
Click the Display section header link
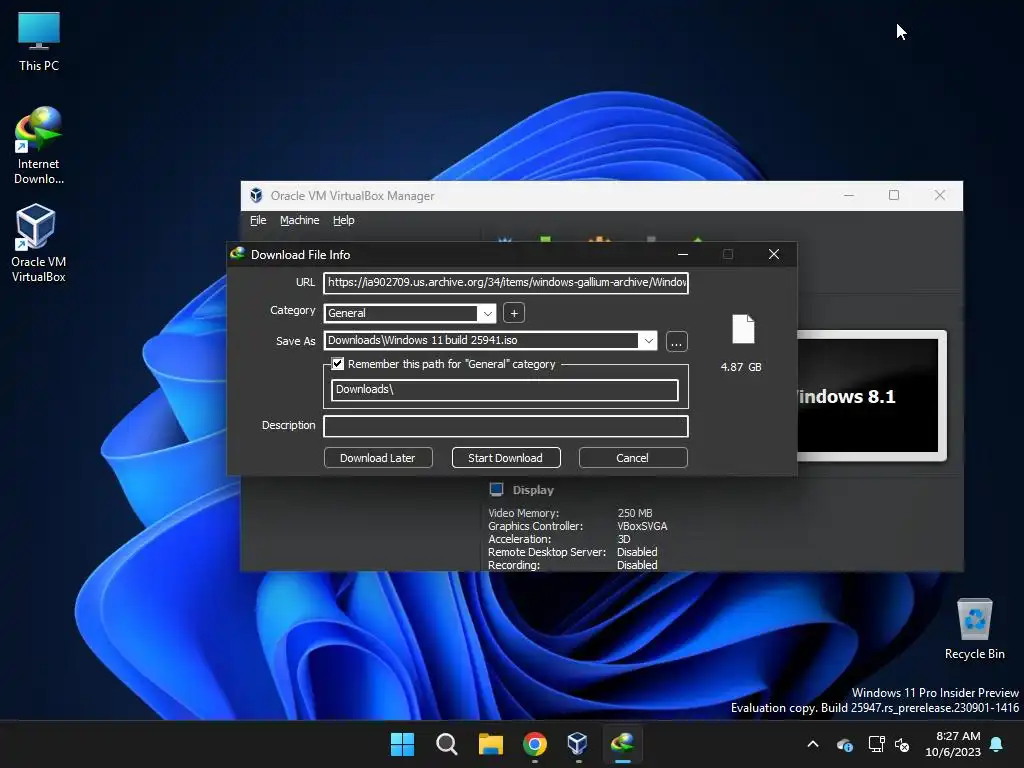coord(533,490)
